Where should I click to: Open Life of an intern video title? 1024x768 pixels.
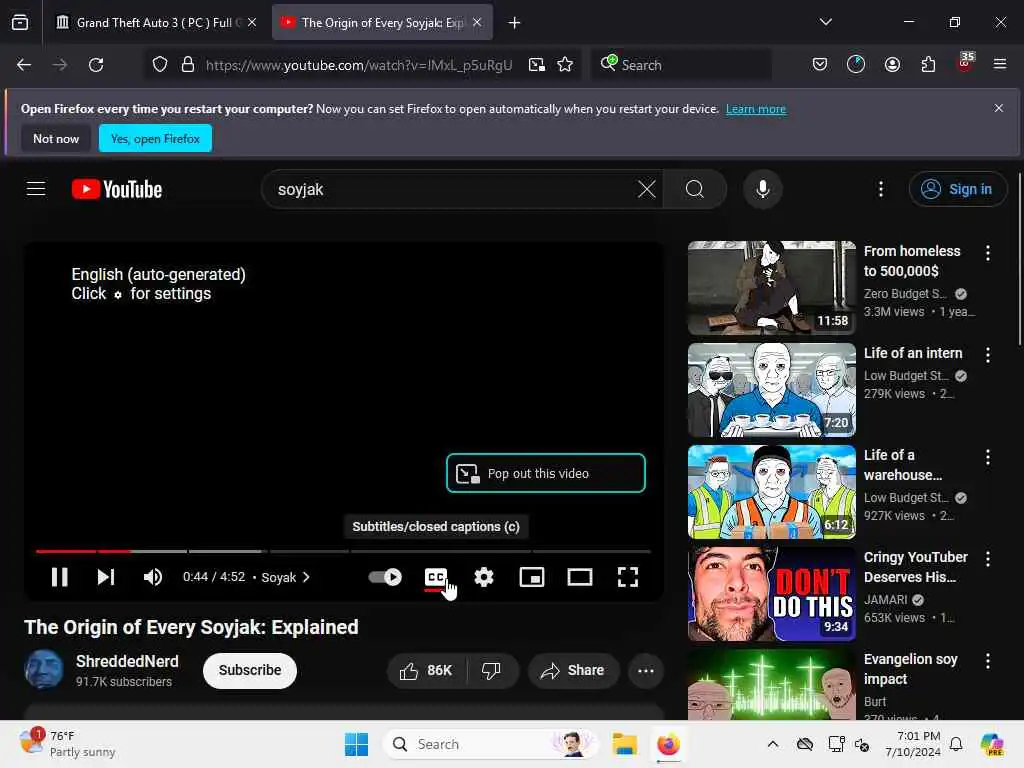pyautogui.click(x=913, y=353)
